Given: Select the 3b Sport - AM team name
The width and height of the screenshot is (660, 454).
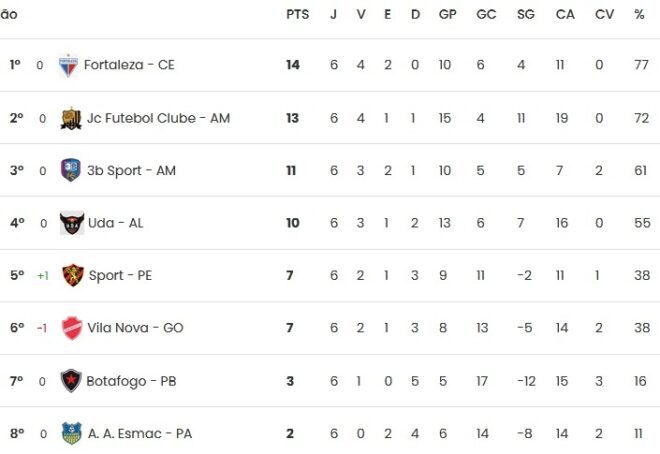Looking at the screenshot, I should coord(131,170).
